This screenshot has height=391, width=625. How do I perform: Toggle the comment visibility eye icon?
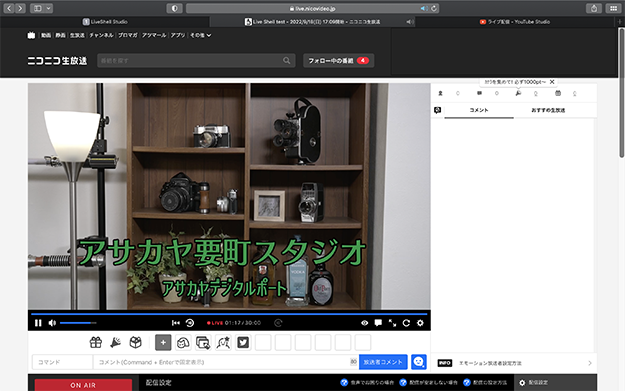pos(364,323)
